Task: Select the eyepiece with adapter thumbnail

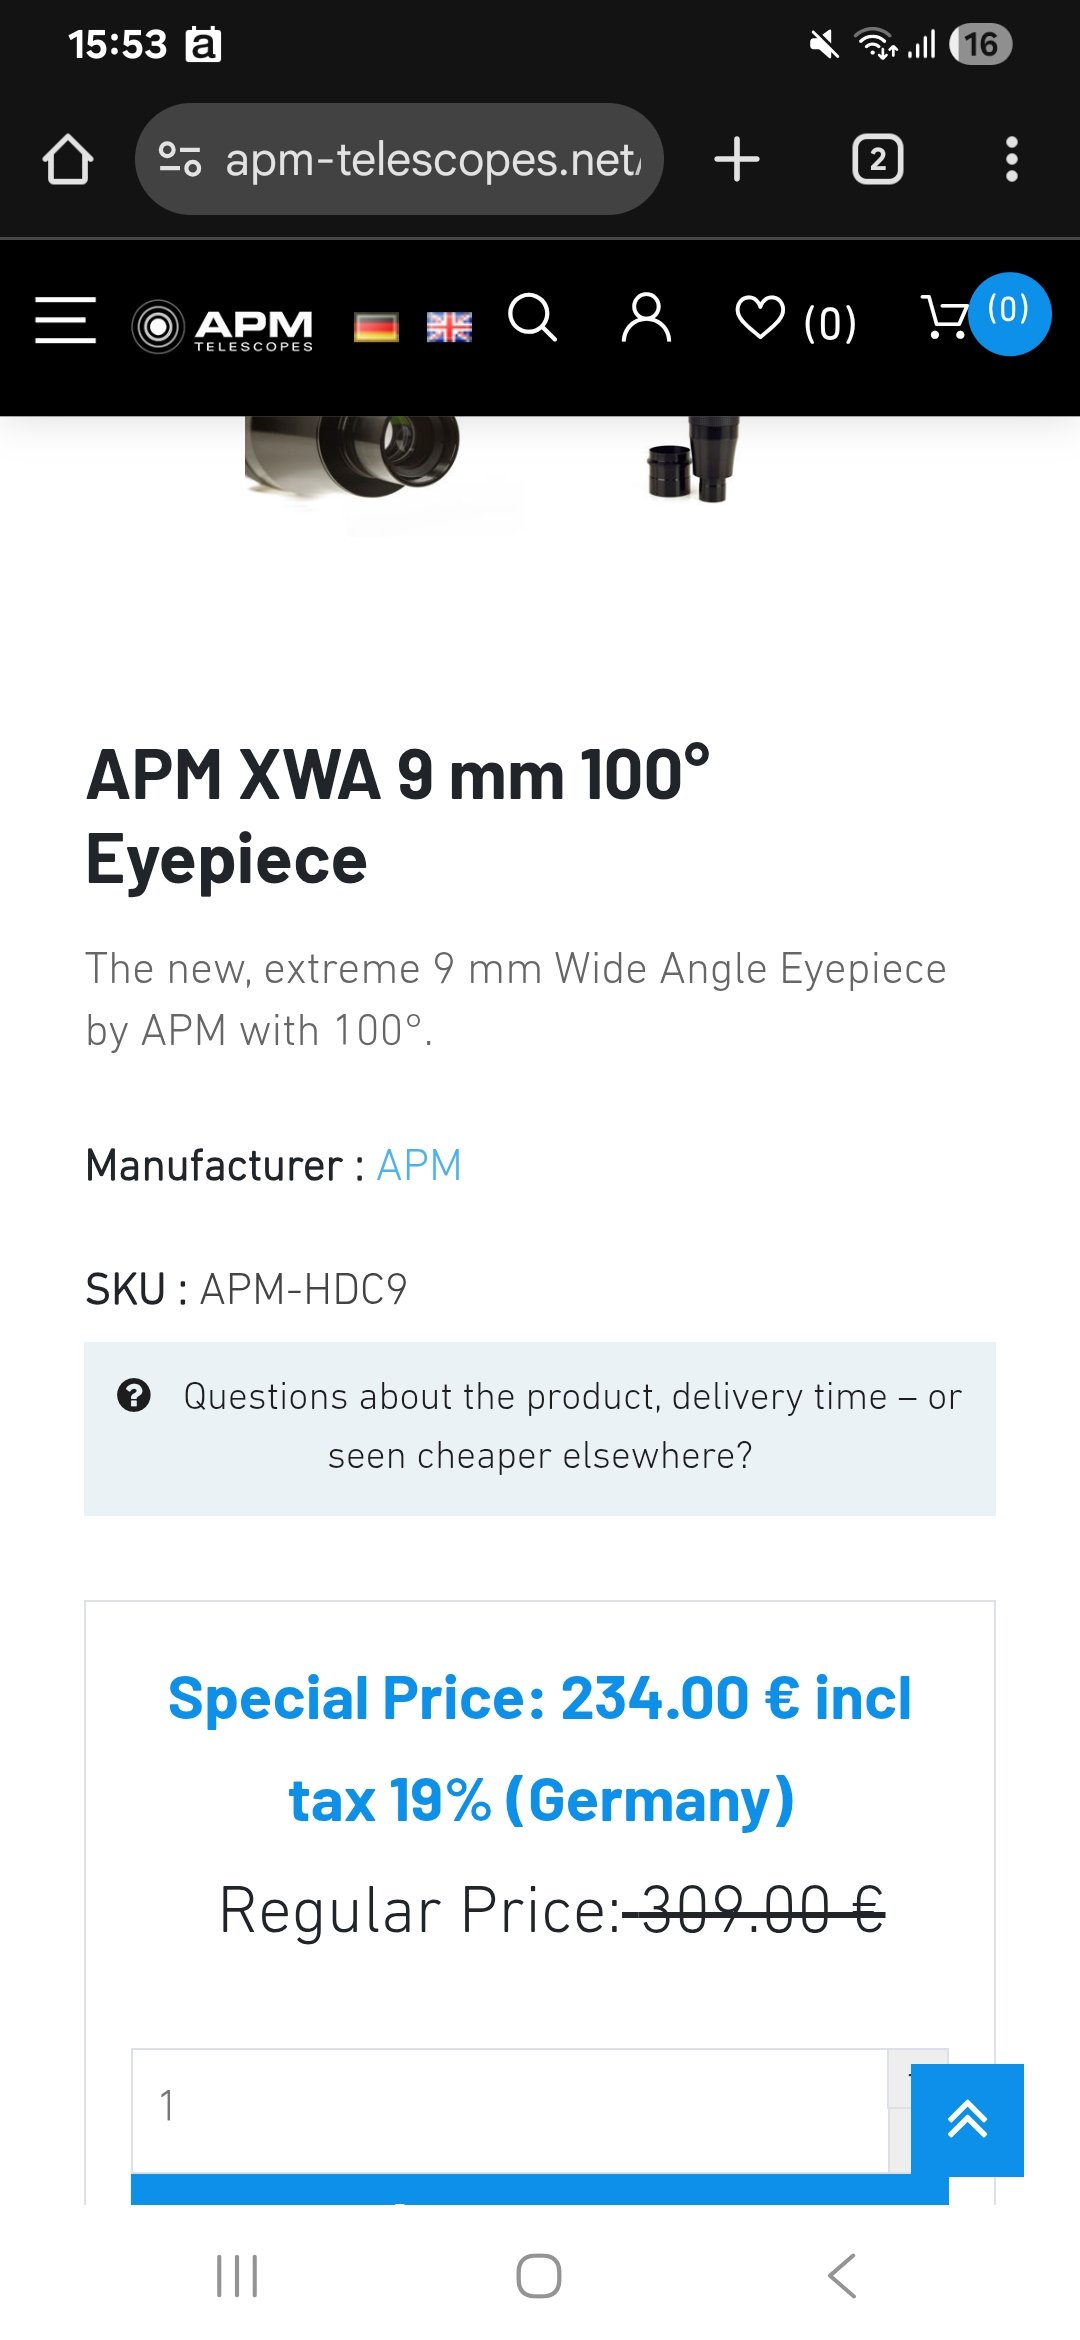Action: [694, 460]
